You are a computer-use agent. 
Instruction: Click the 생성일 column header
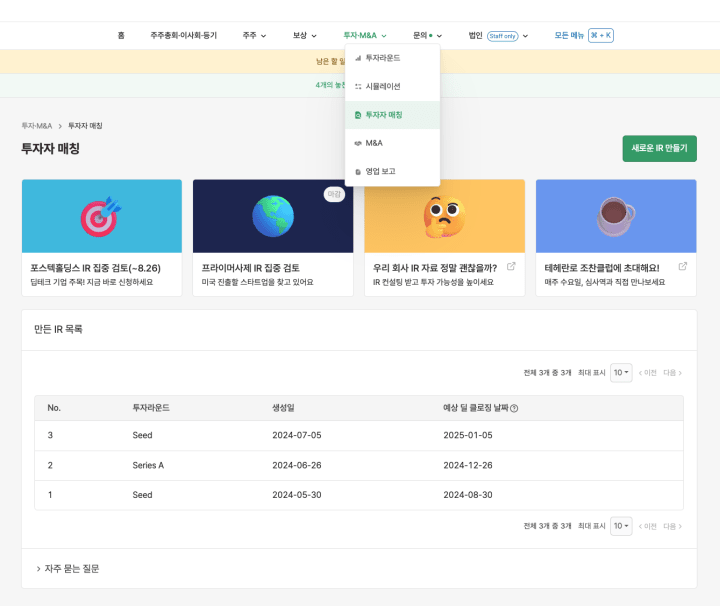point(283,408)
